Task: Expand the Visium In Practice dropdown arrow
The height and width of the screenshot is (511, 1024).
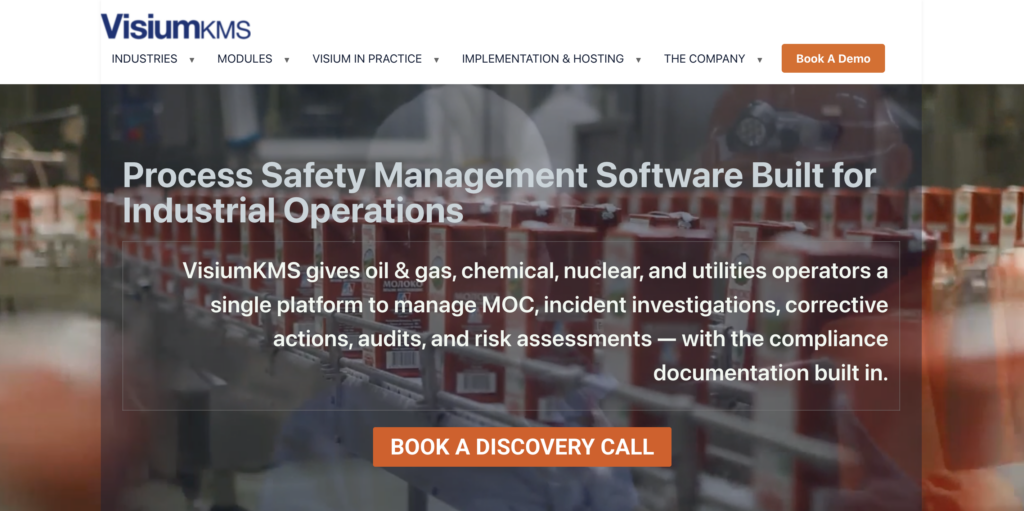Action: [436, 60]
